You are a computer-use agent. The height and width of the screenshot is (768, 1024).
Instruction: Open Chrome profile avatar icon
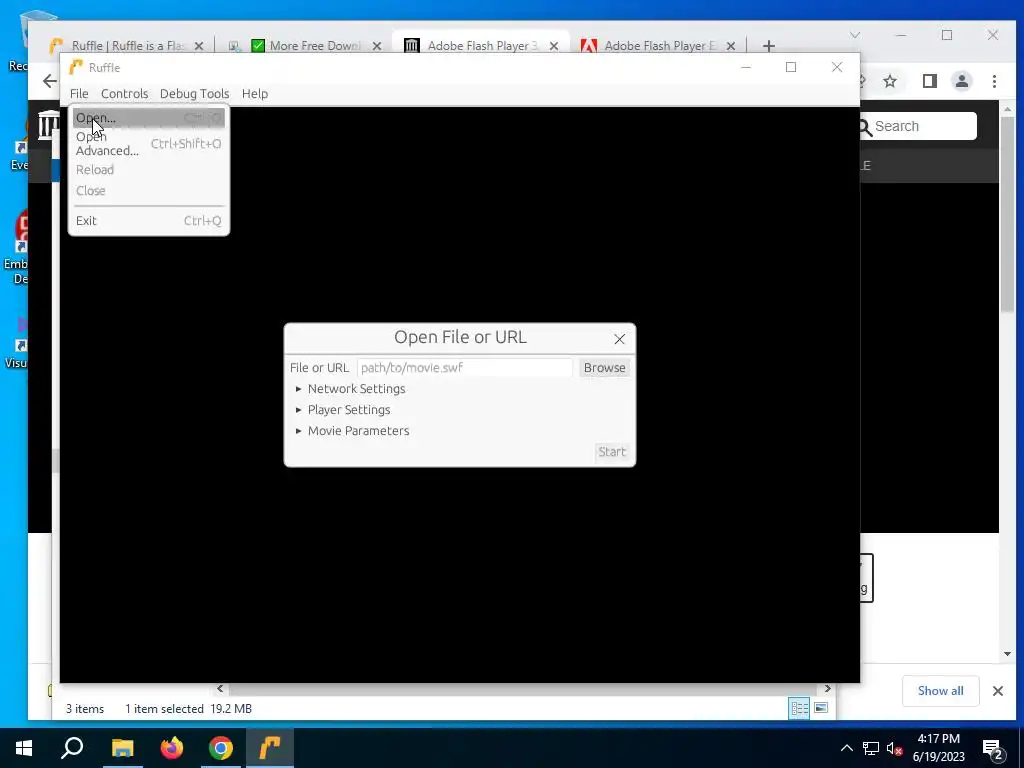pos(961,81)
